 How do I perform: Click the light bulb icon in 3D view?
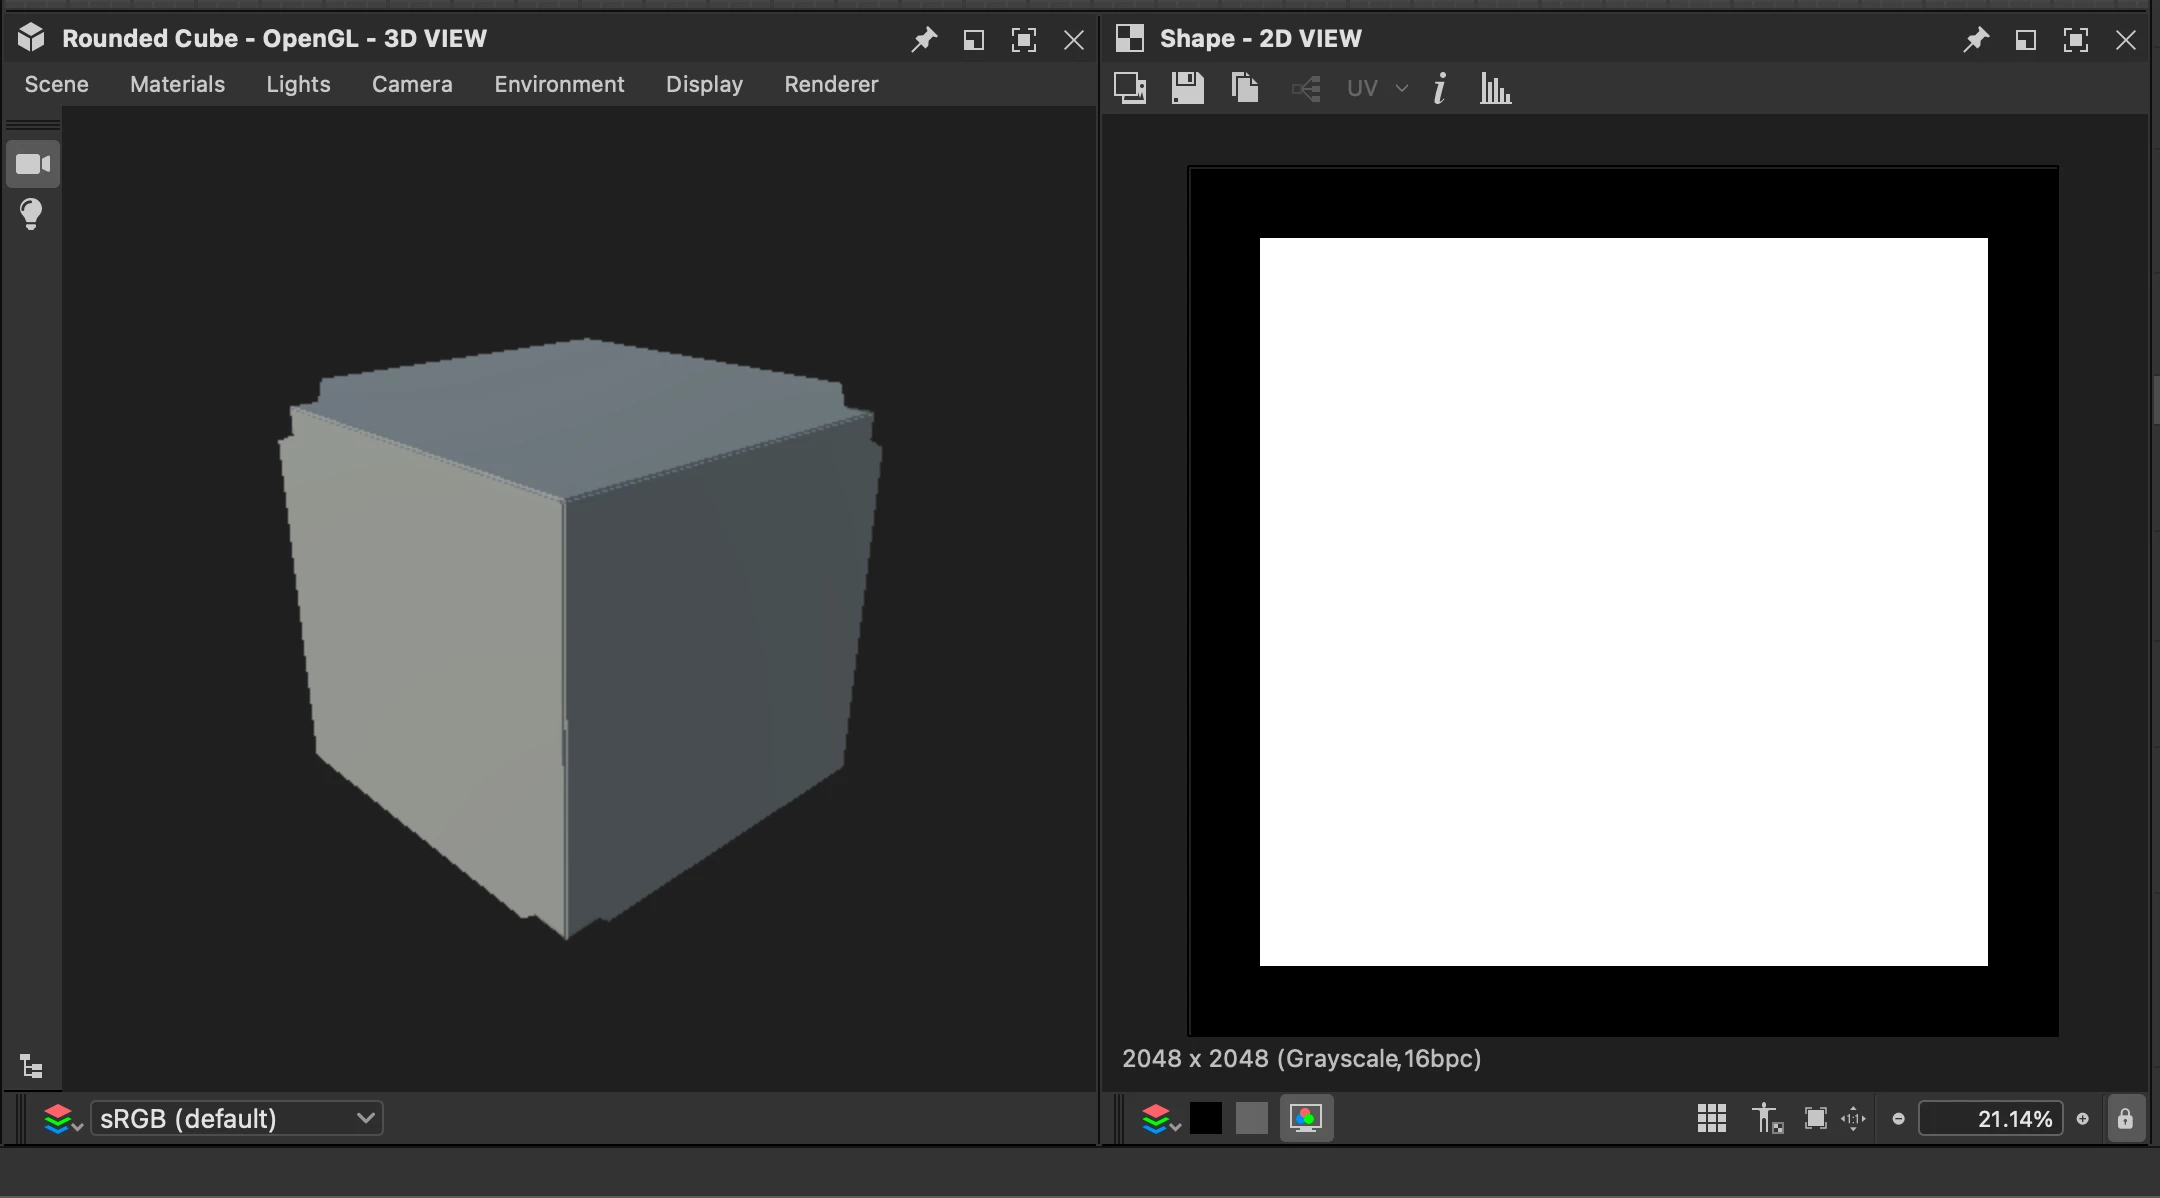coord(32,214)
